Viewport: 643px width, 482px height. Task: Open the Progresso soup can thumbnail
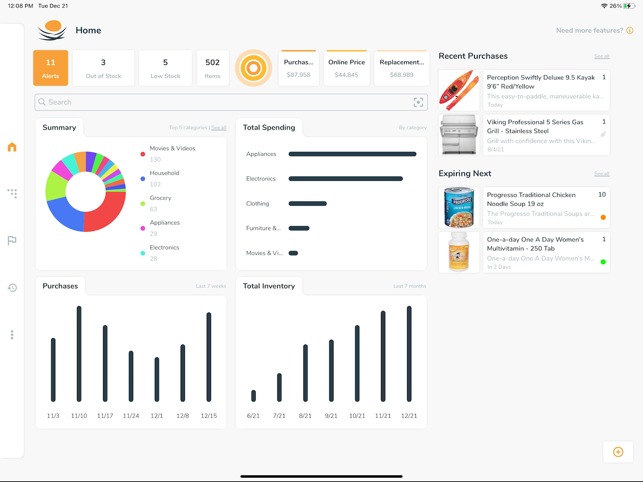458,207
